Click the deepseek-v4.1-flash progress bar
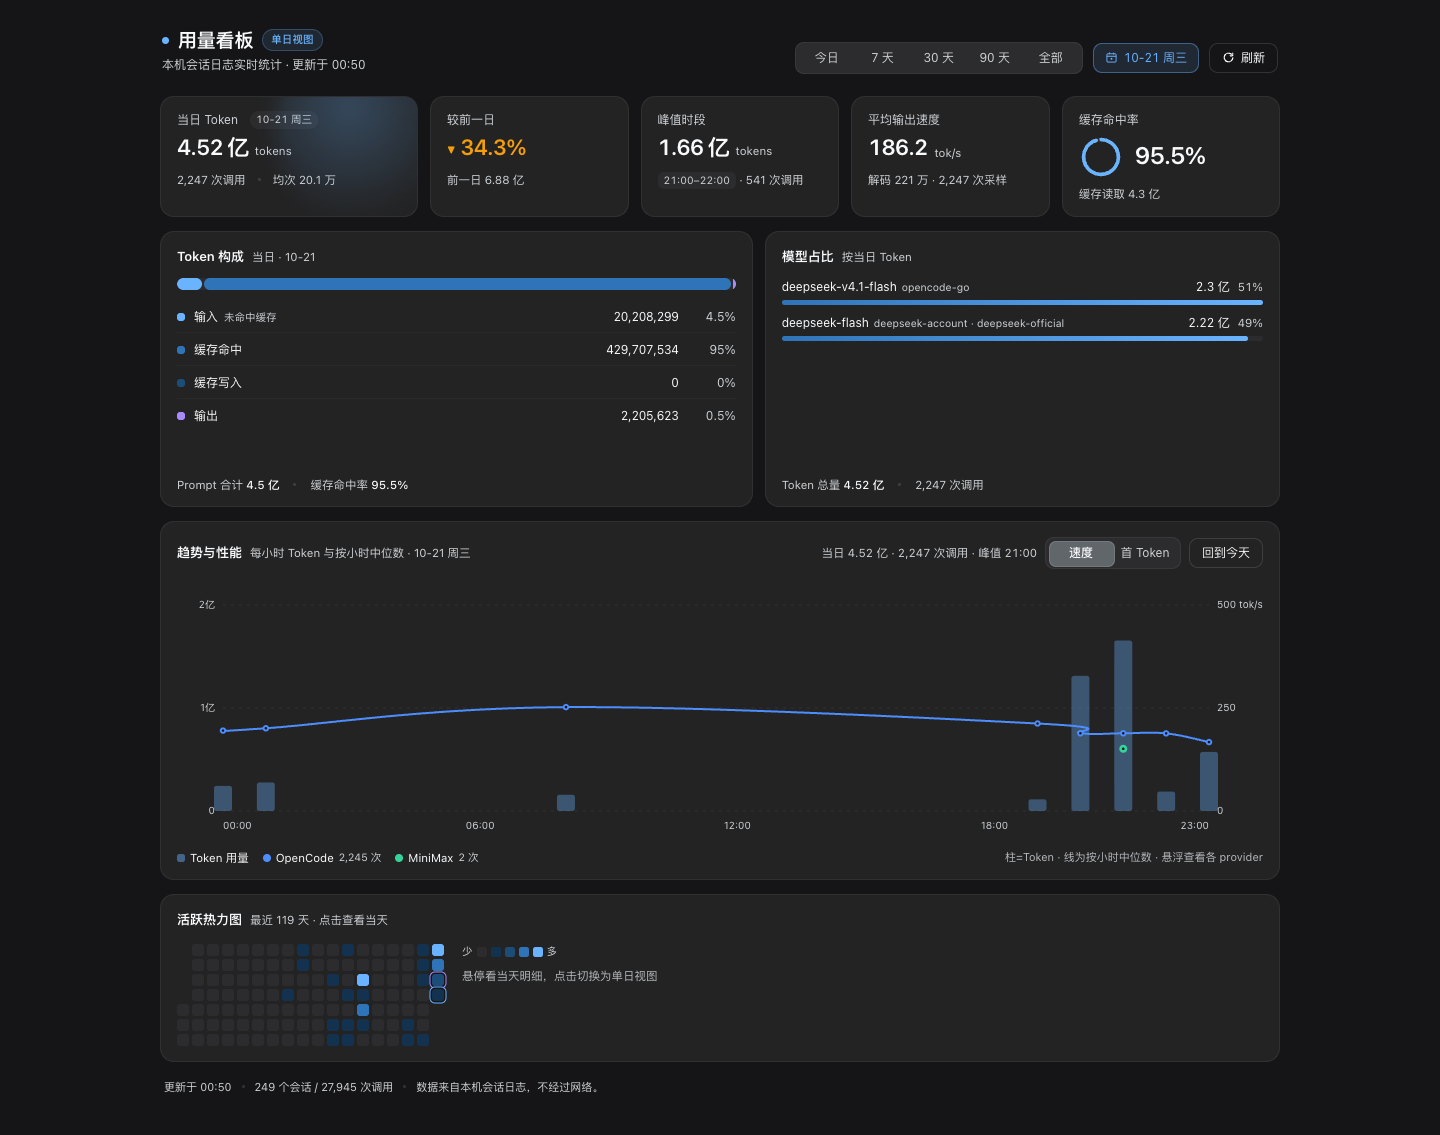 pos(1022,302)
